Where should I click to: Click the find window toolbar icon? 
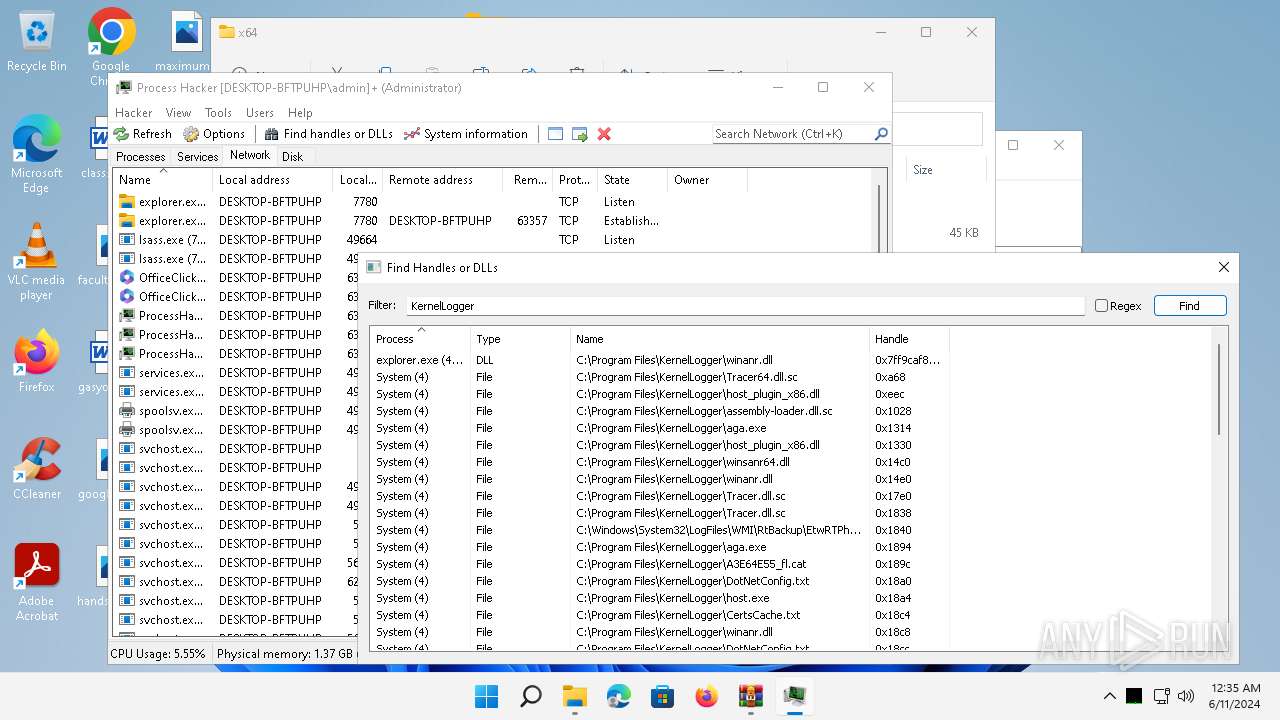point(555,134)
